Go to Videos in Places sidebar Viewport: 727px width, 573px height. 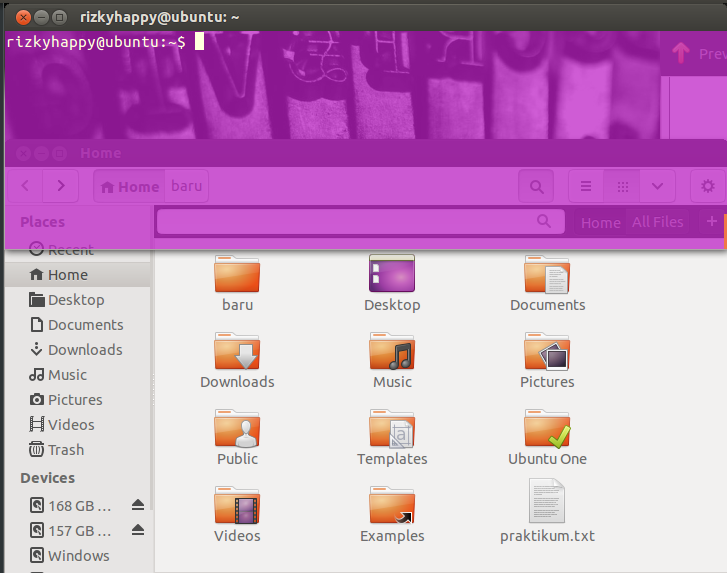tap(77, 425)
